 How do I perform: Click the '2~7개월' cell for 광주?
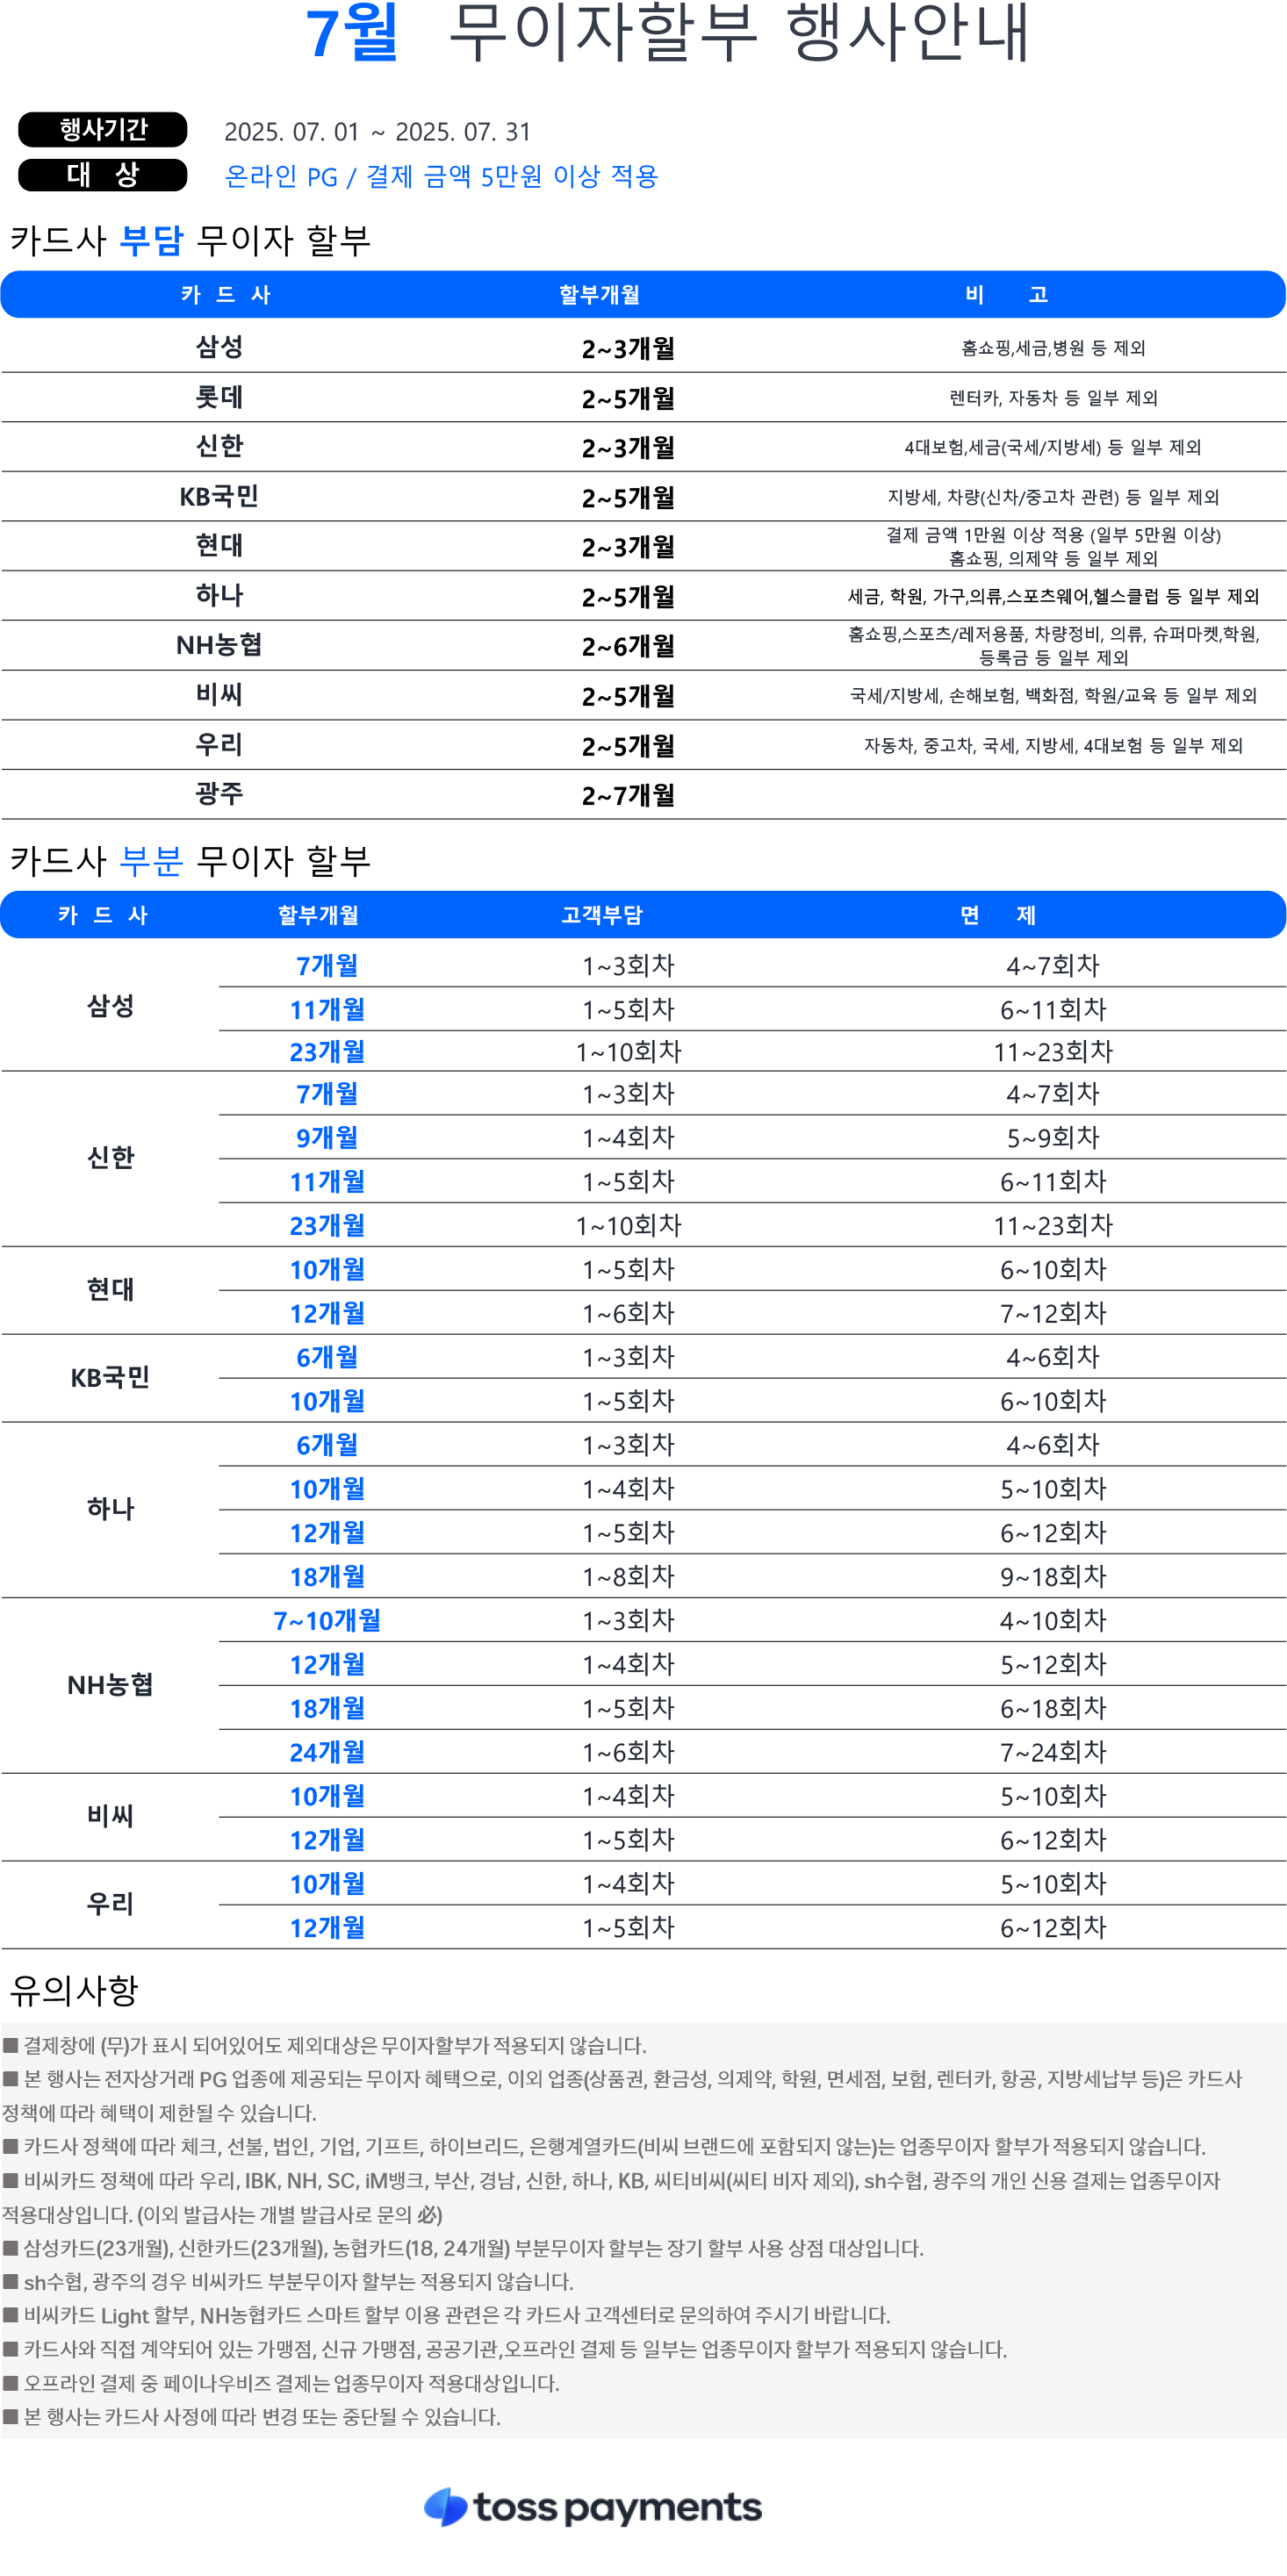[628, 796]
